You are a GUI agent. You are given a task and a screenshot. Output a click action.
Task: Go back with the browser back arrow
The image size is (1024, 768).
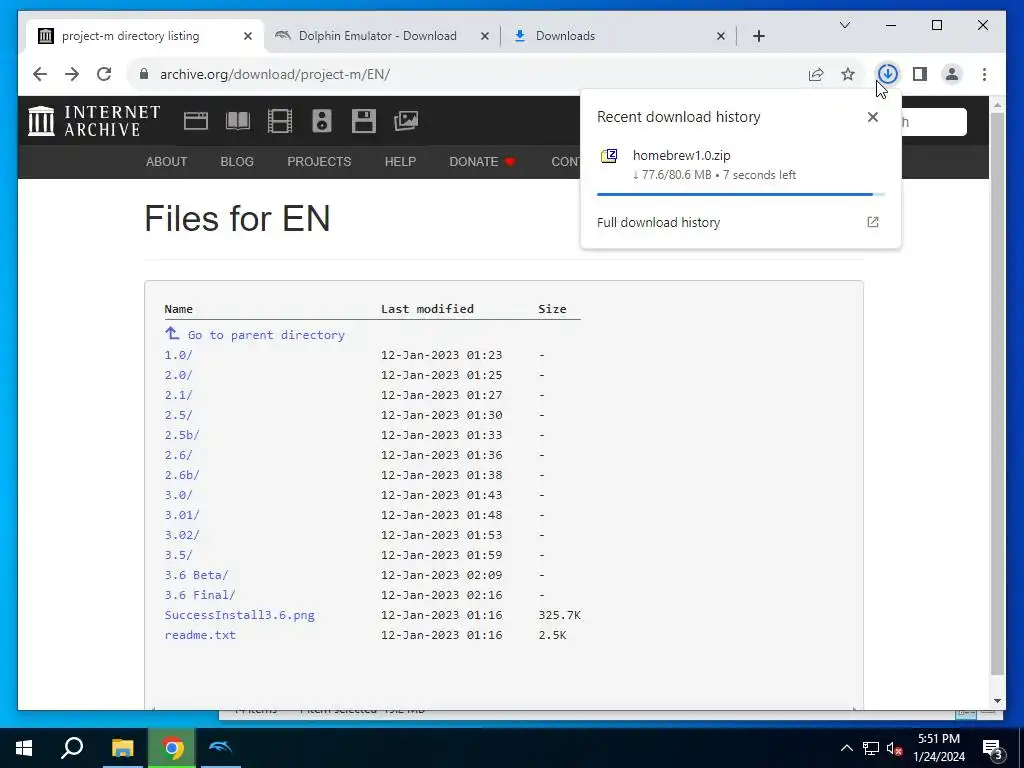click(40, 74)
